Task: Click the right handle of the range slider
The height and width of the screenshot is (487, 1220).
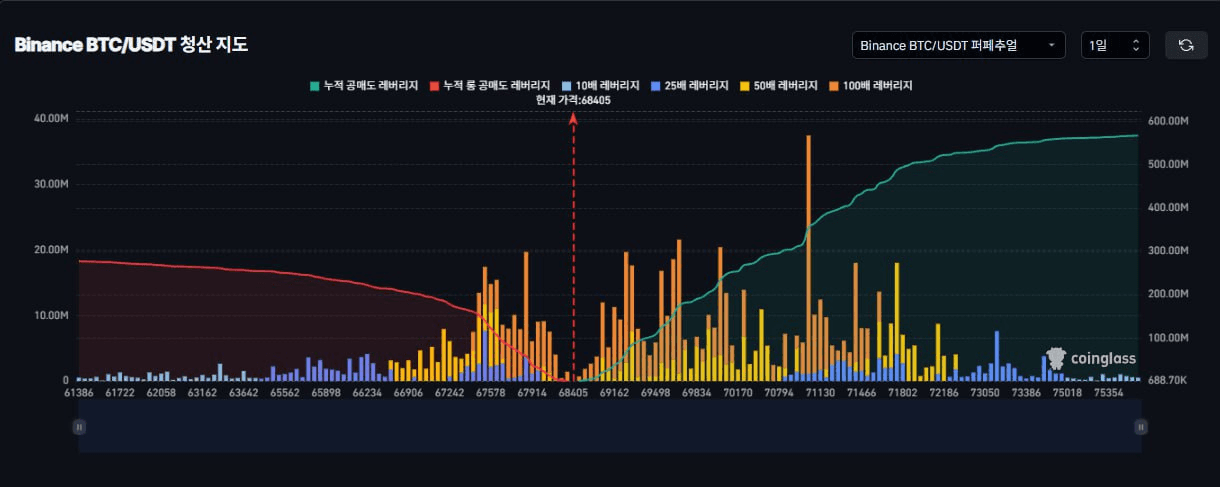Action: [1140, 427]
